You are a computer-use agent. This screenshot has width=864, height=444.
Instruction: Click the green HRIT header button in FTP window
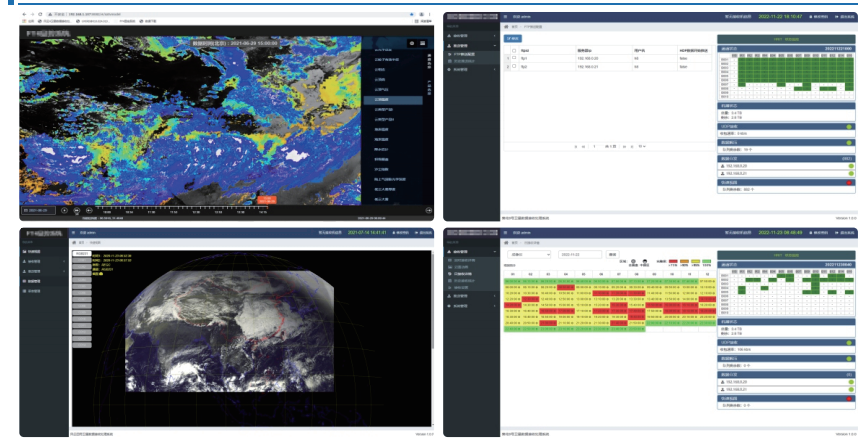pyautogui.click(x=786, y=39)
